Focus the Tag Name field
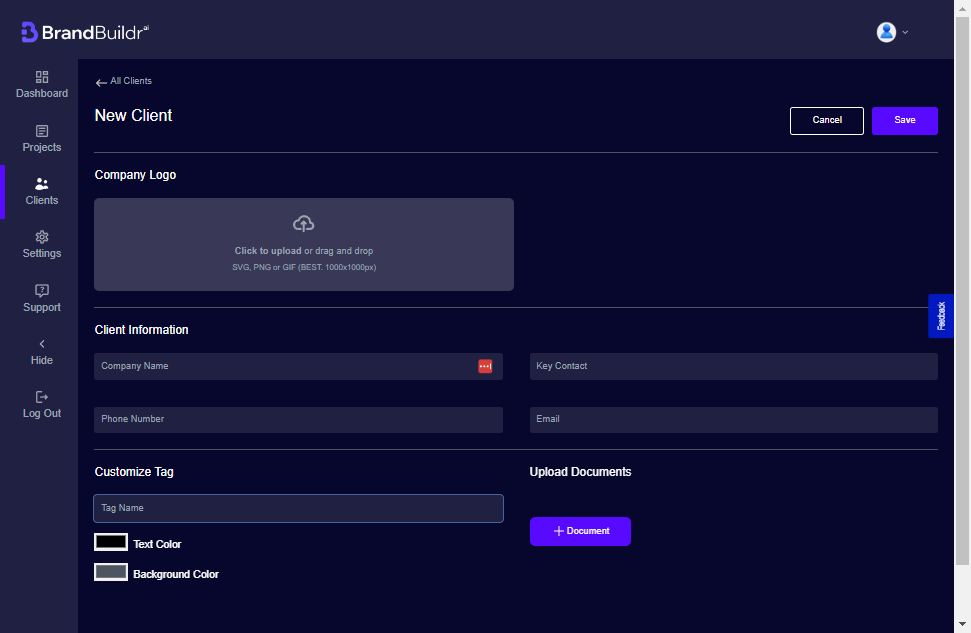 point(298,509)
